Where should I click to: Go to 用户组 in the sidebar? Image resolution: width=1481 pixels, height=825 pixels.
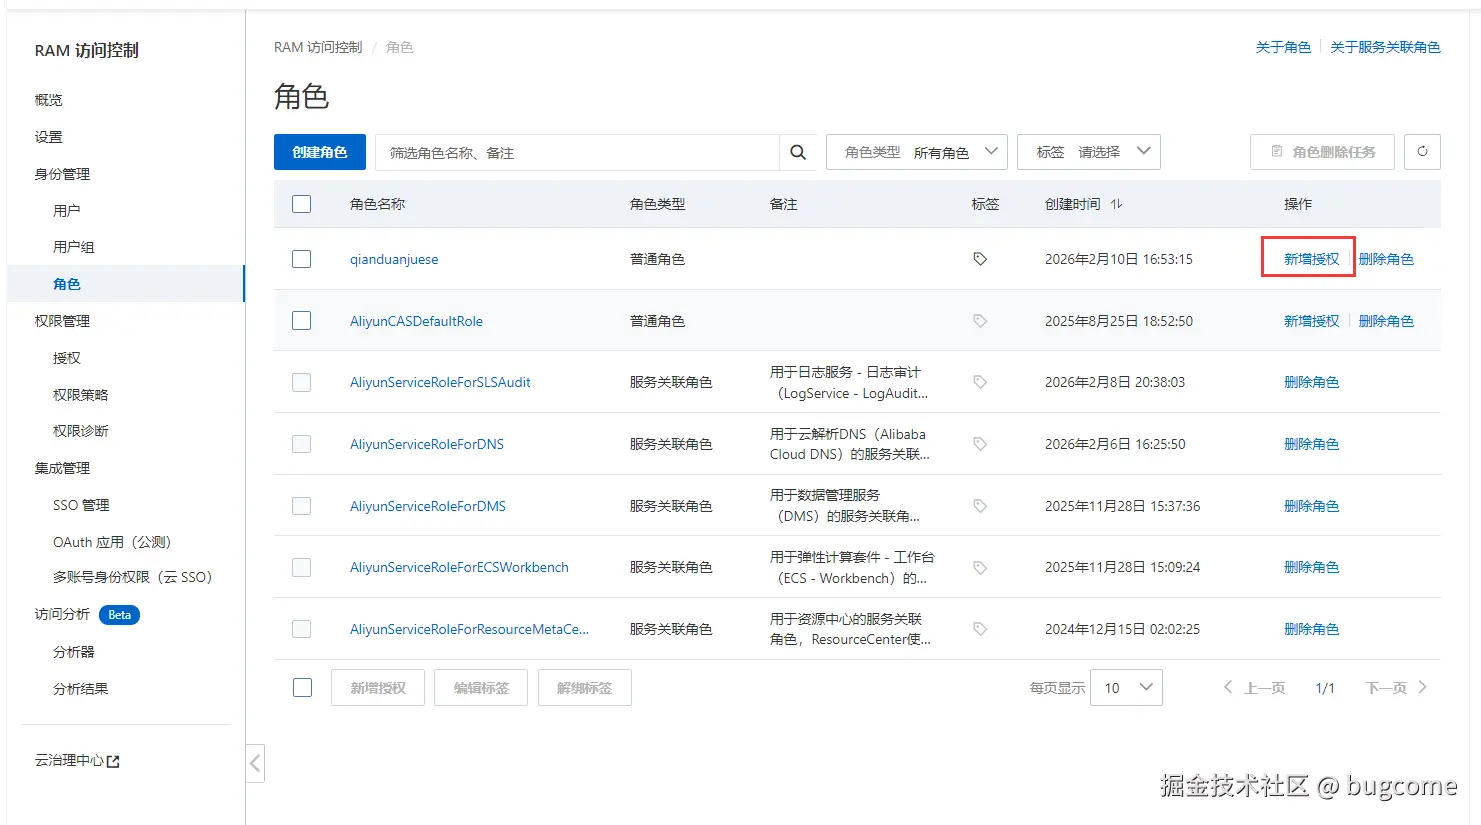(74, 247)
